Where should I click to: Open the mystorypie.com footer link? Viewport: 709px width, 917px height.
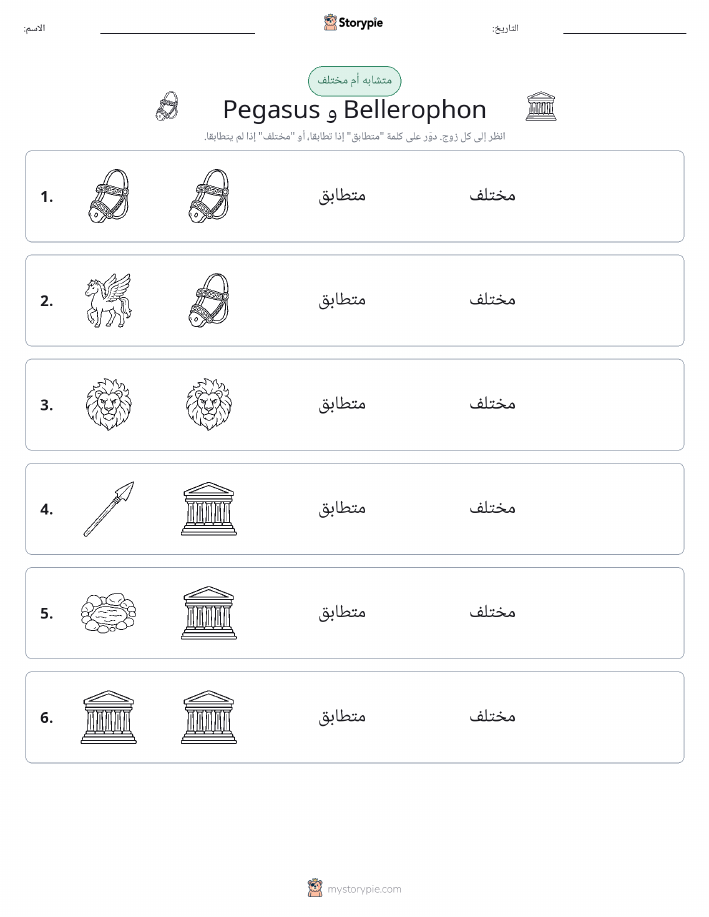[364, 889]
